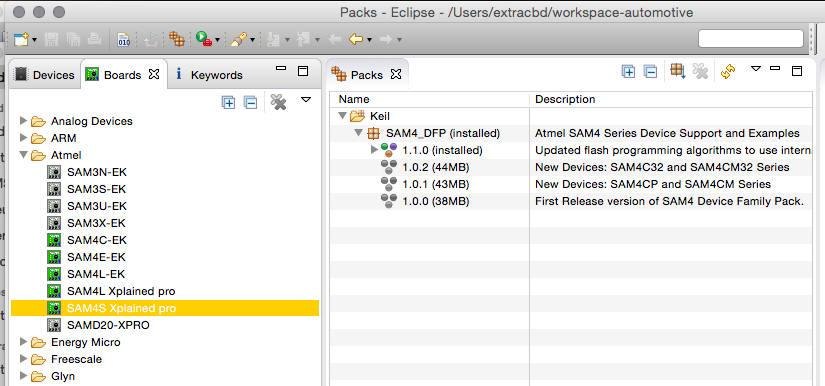This screenshot has width=825, height=386.
Task: Collapse all in the Packs view
Action: click(651, 72)
